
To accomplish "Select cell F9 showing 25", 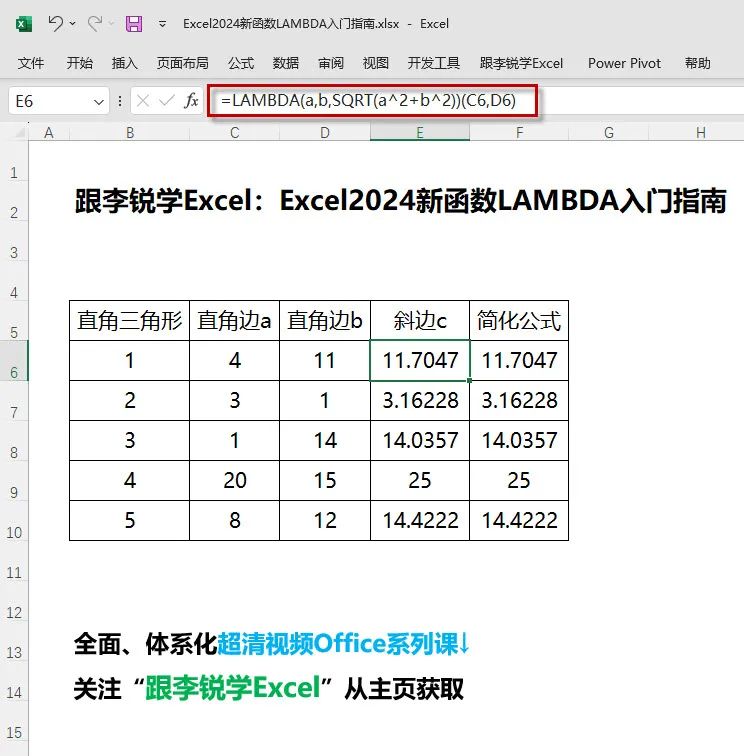I will (x=519, y=481).
